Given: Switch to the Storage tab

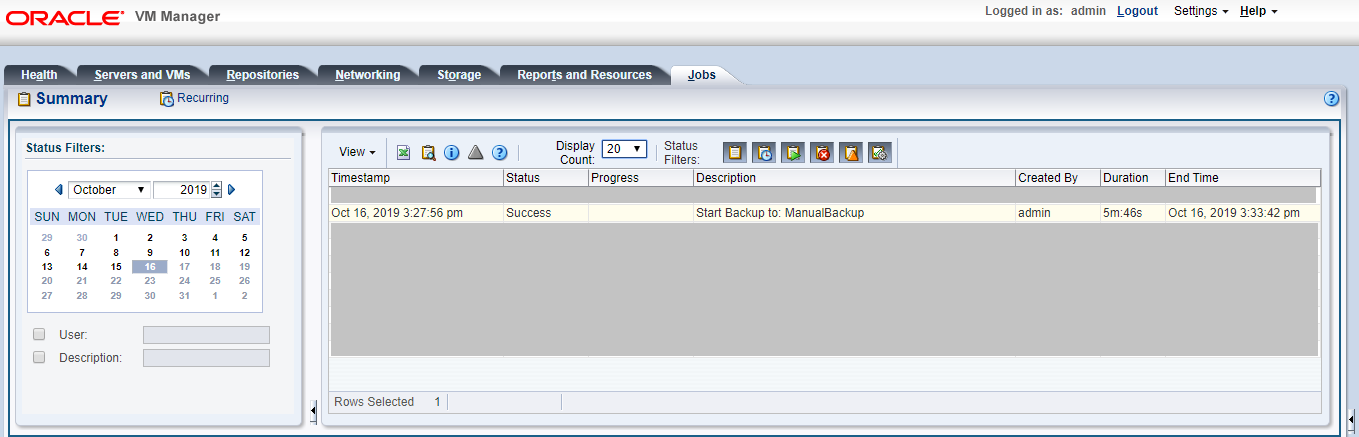Looking at the screenshot, I should click(459, 75).
